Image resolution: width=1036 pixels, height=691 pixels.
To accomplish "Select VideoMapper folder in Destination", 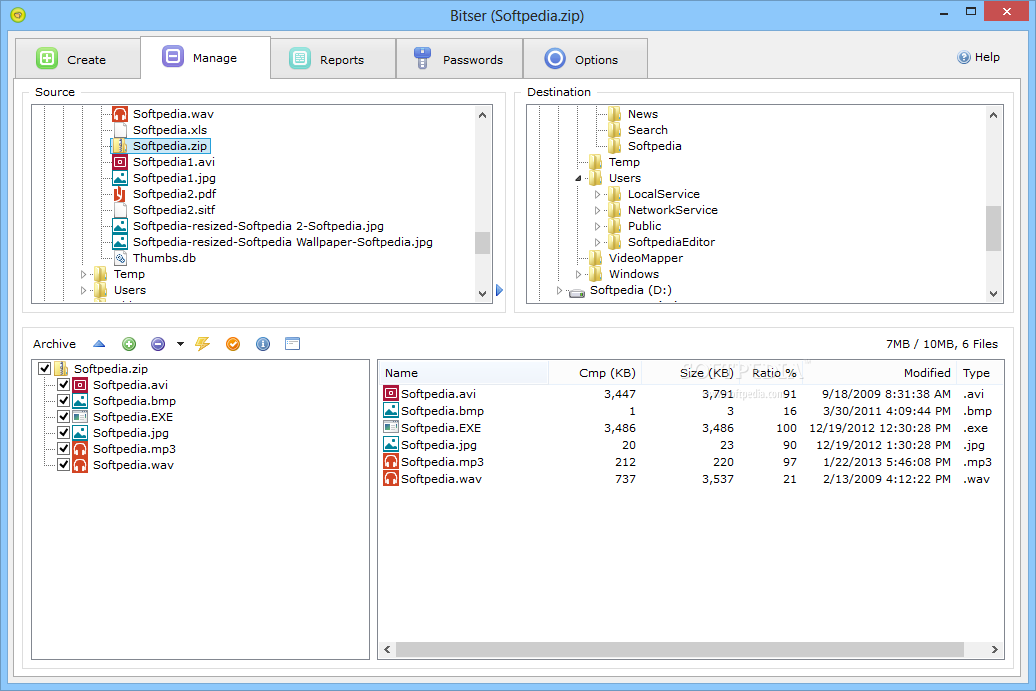I will (x=646, y=258).
